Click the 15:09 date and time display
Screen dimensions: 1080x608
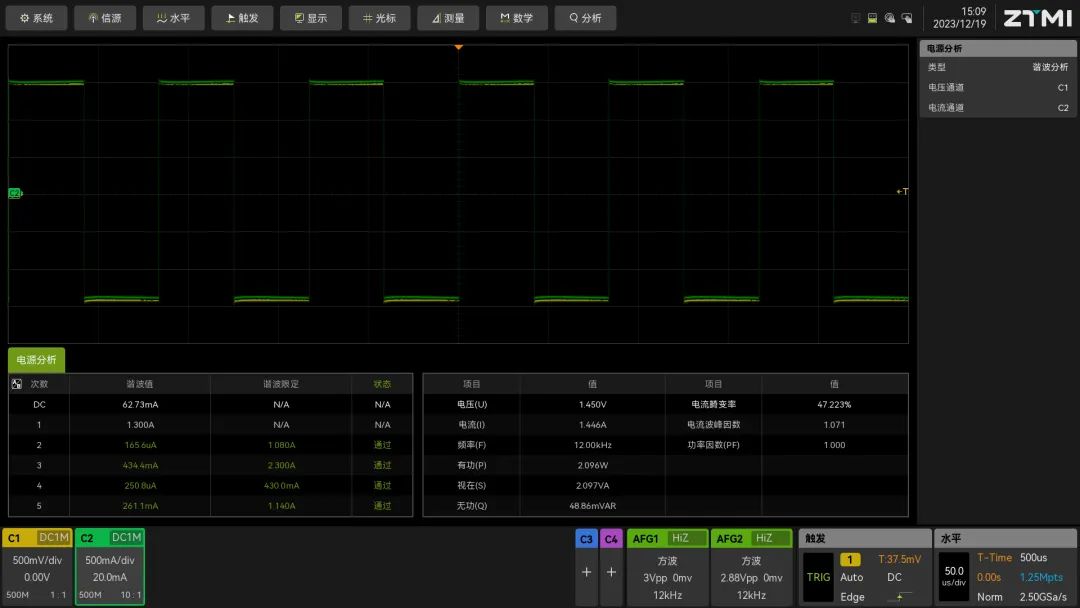[x=959, y=18]
